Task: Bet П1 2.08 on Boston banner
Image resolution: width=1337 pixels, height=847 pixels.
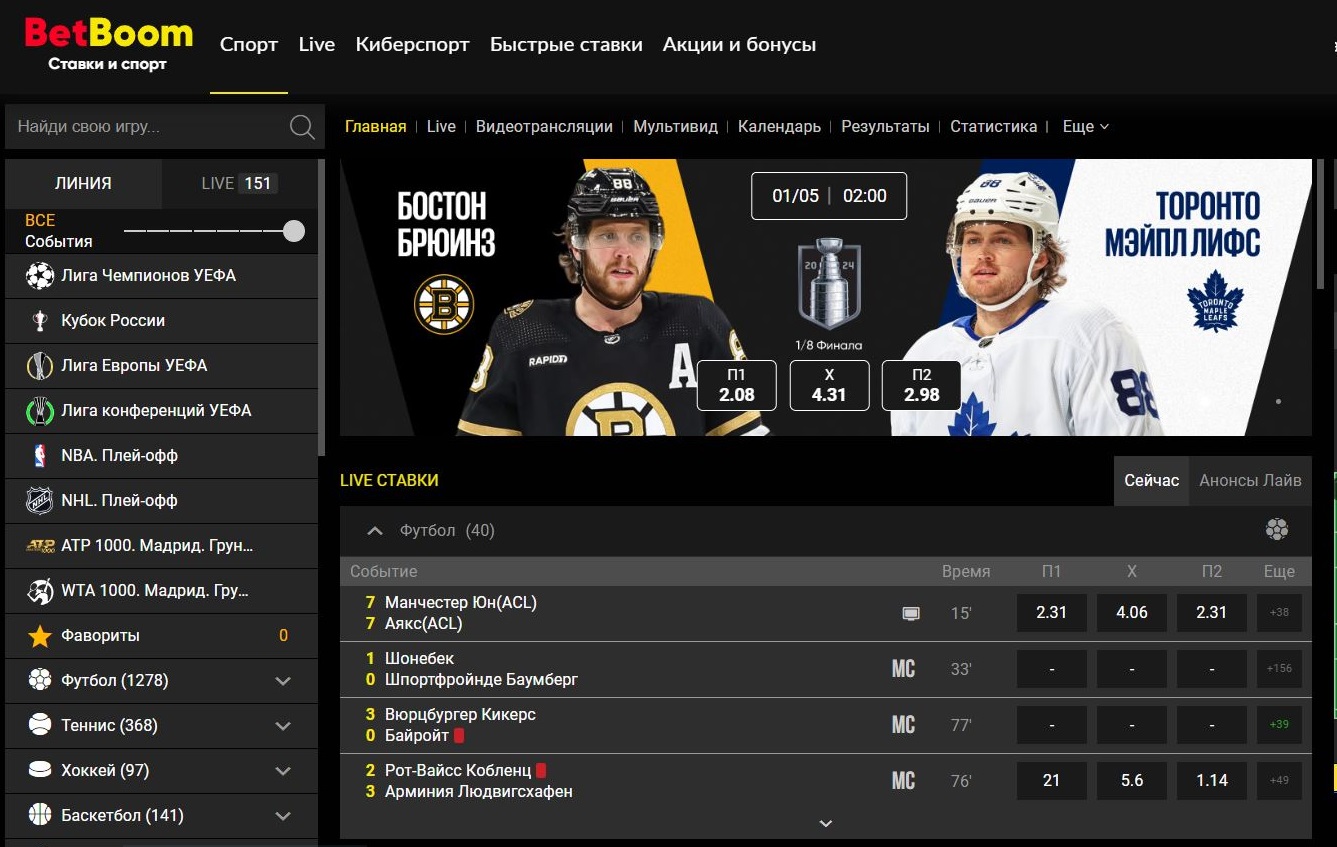Action: tap(737, 385)
